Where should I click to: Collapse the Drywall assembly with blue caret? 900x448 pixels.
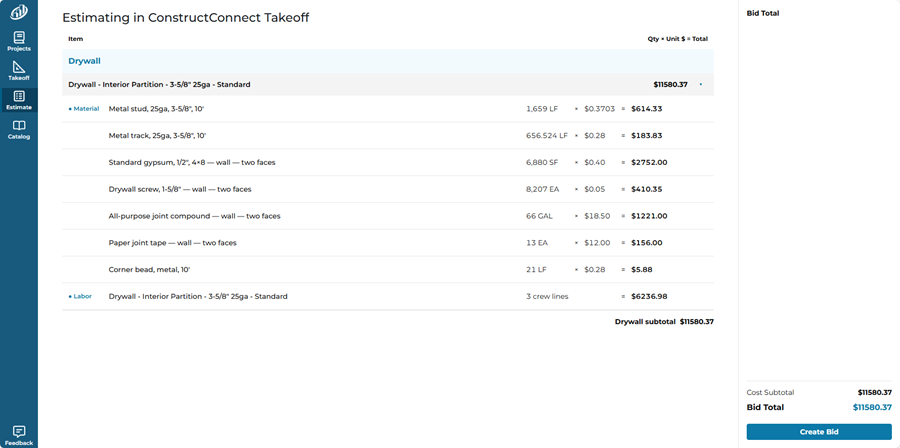[701, 85]
